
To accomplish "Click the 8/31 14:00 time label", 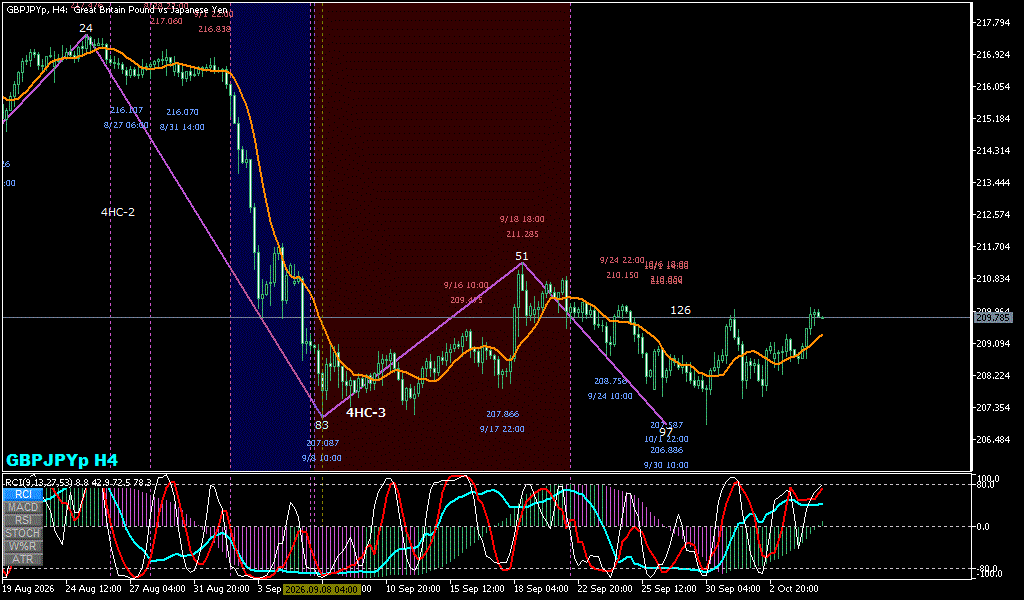I will pos(182,127).
